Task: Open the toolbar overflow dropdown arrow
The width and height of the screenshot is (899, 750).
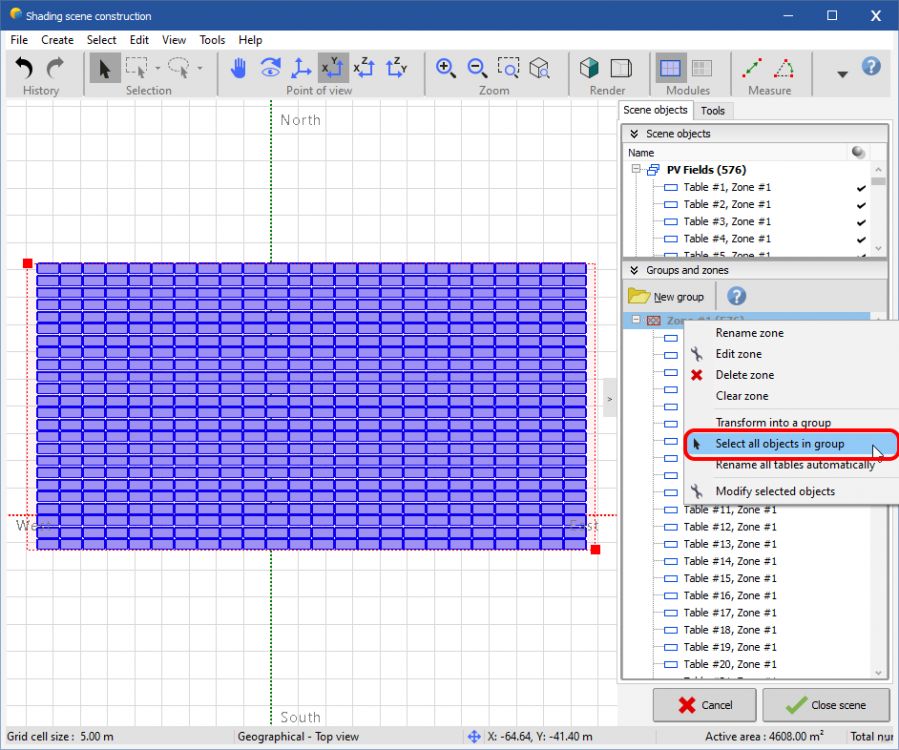Action: tap(842, 74)
